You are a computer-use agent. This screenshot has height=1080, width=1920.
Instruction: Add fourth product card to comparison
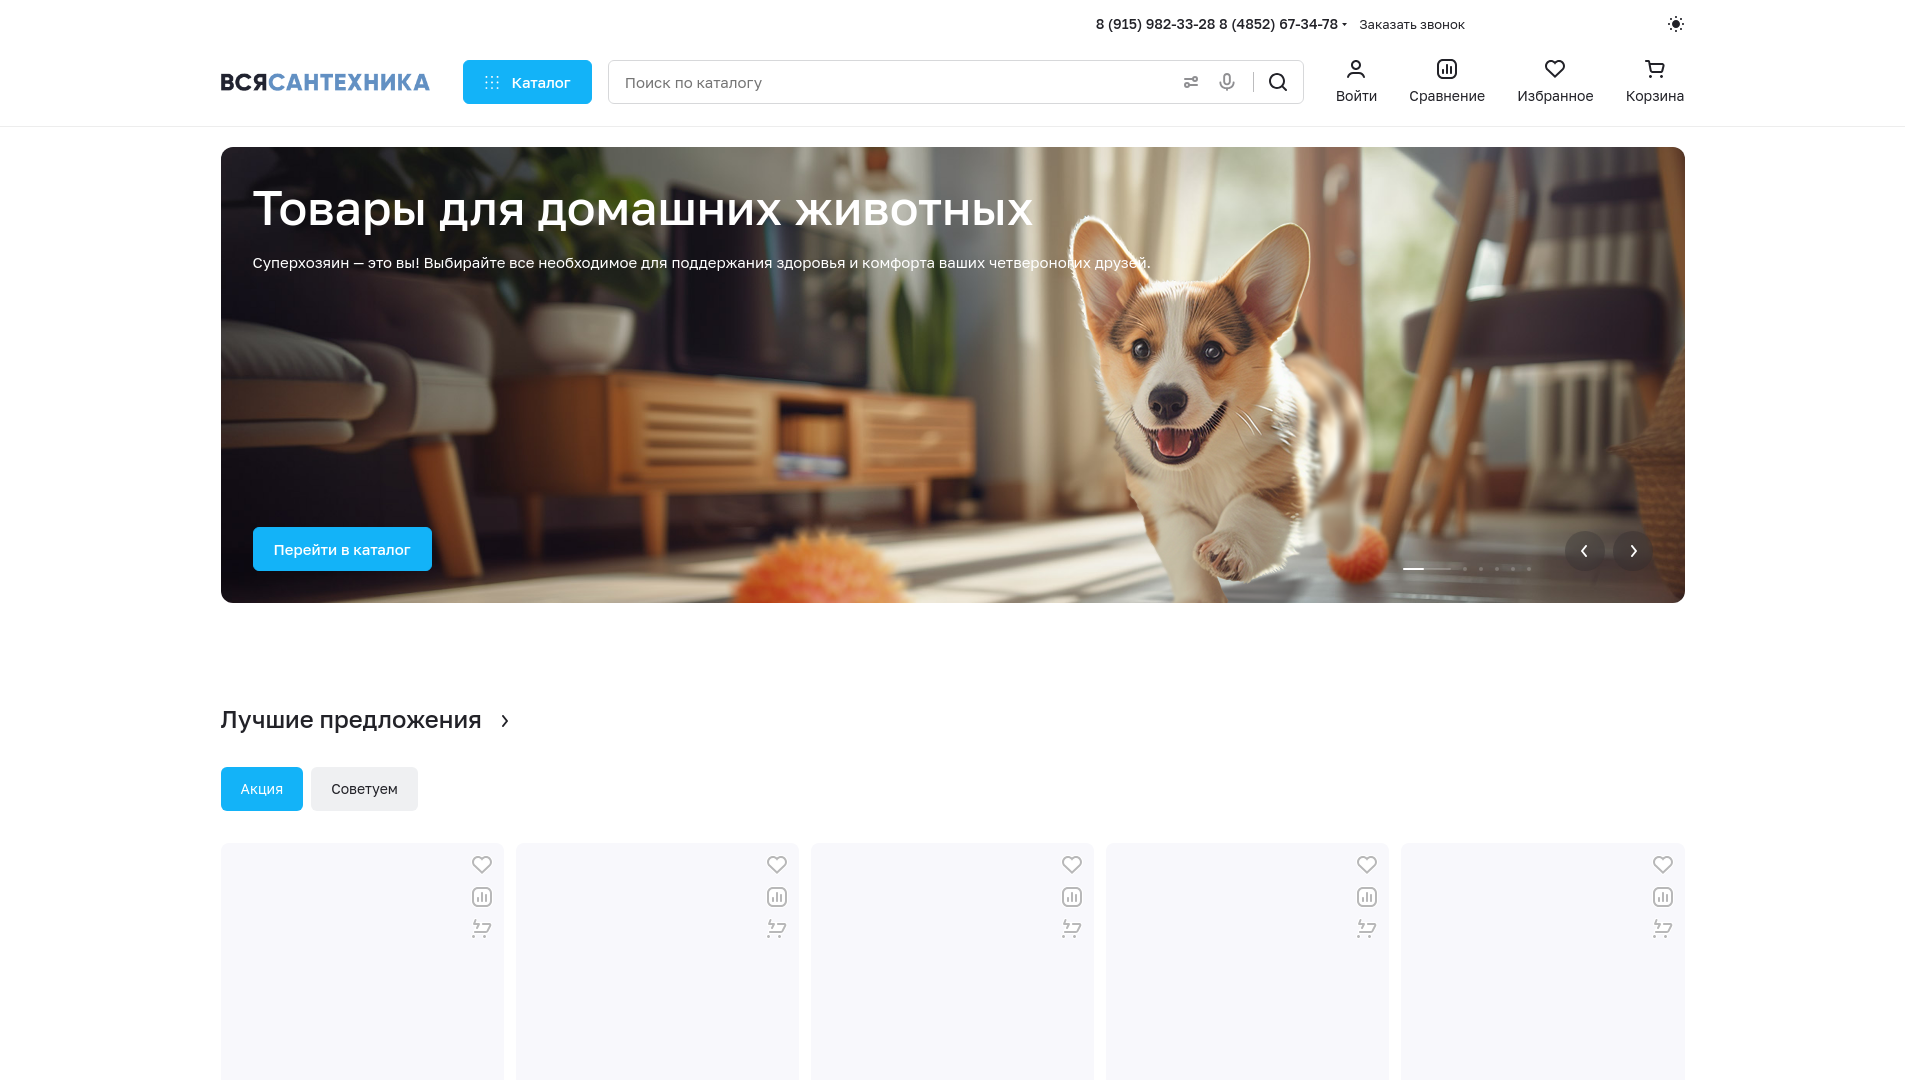tap(1367, 897)
